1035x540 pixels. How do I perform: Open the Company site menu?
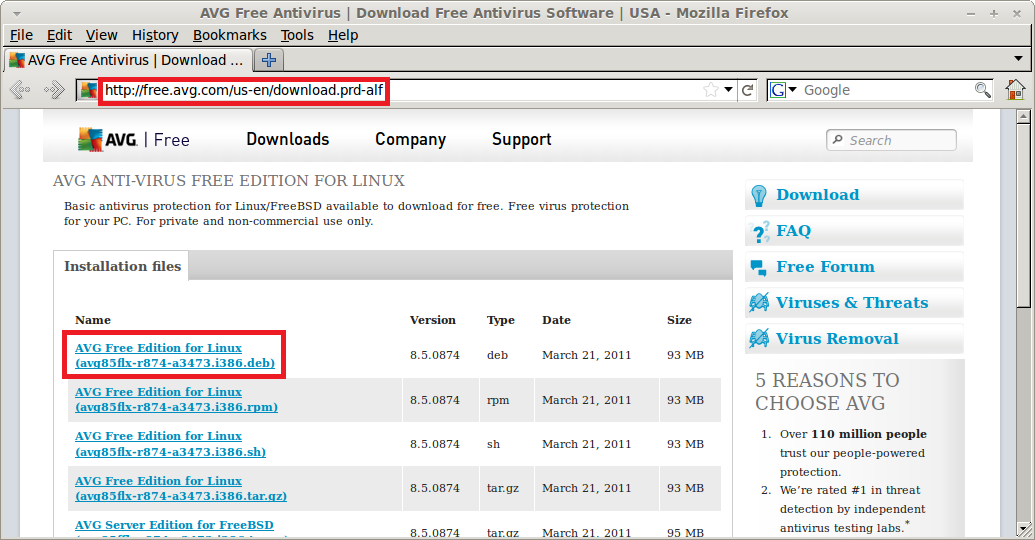click(x=411, y=139)
